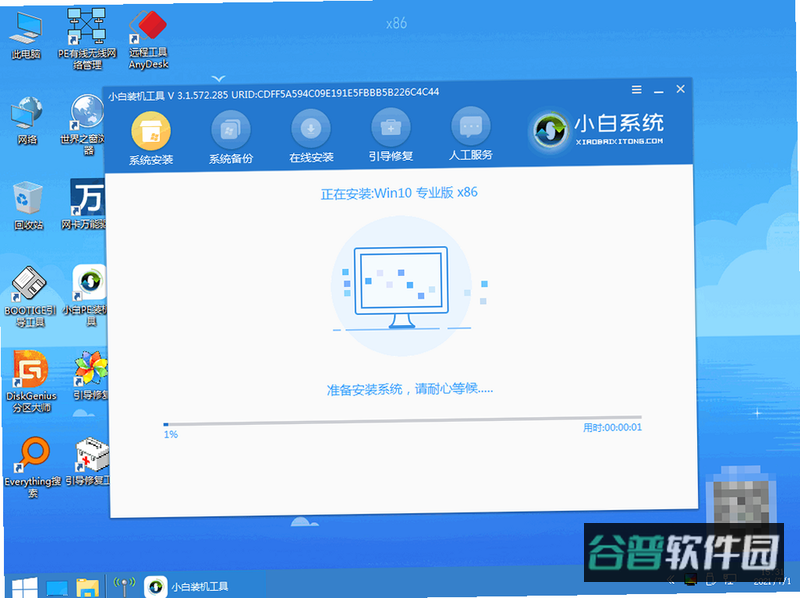Open the hamburger menu in title bar

(636, 90)
